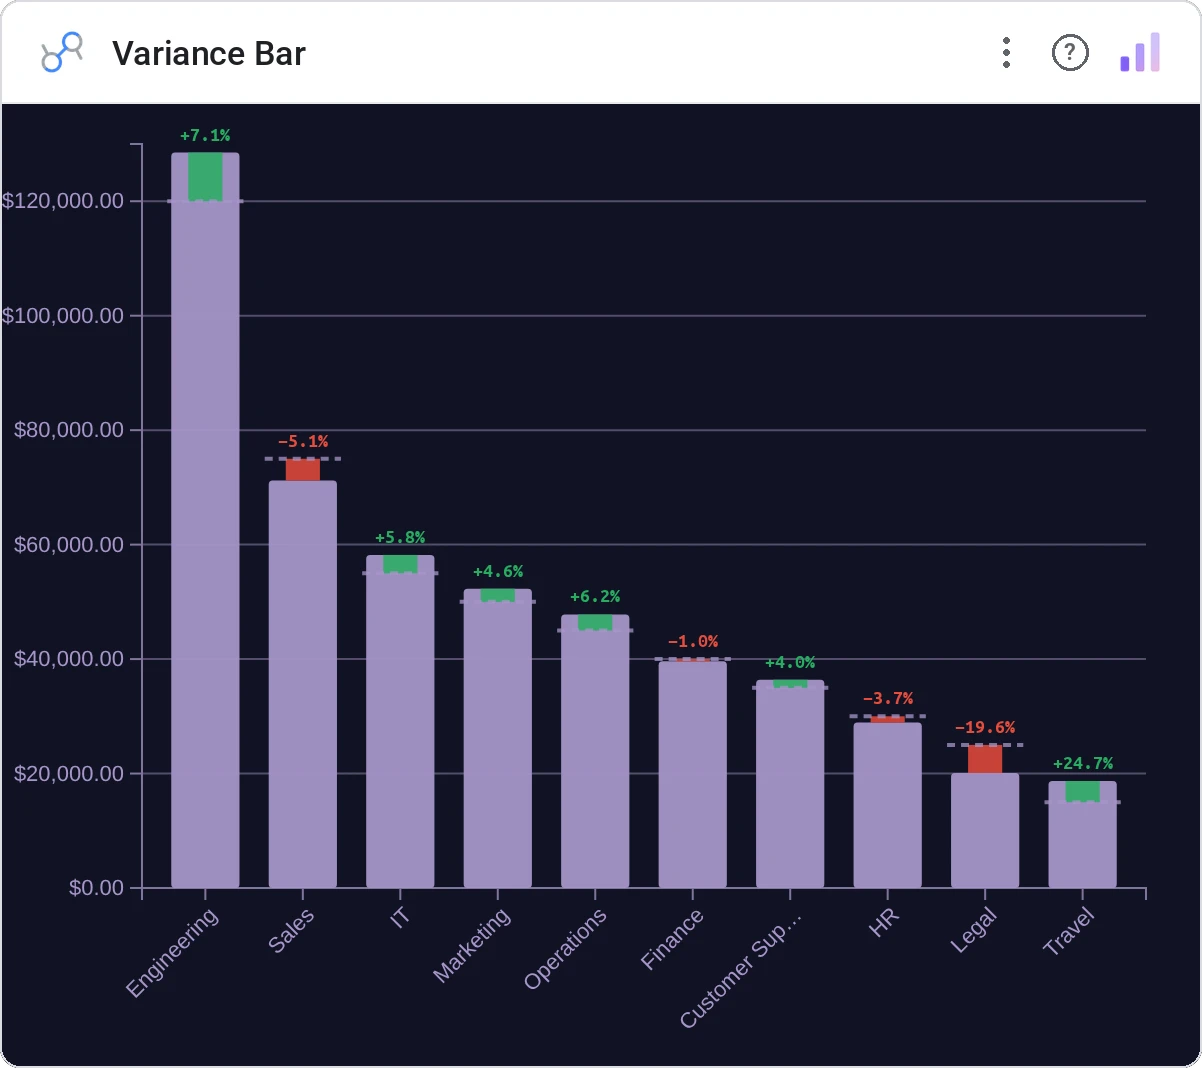The width and height of the screenshot is (1202, 1068).
Task: Click the +4.6% variance label
Action: click(498, 572)
